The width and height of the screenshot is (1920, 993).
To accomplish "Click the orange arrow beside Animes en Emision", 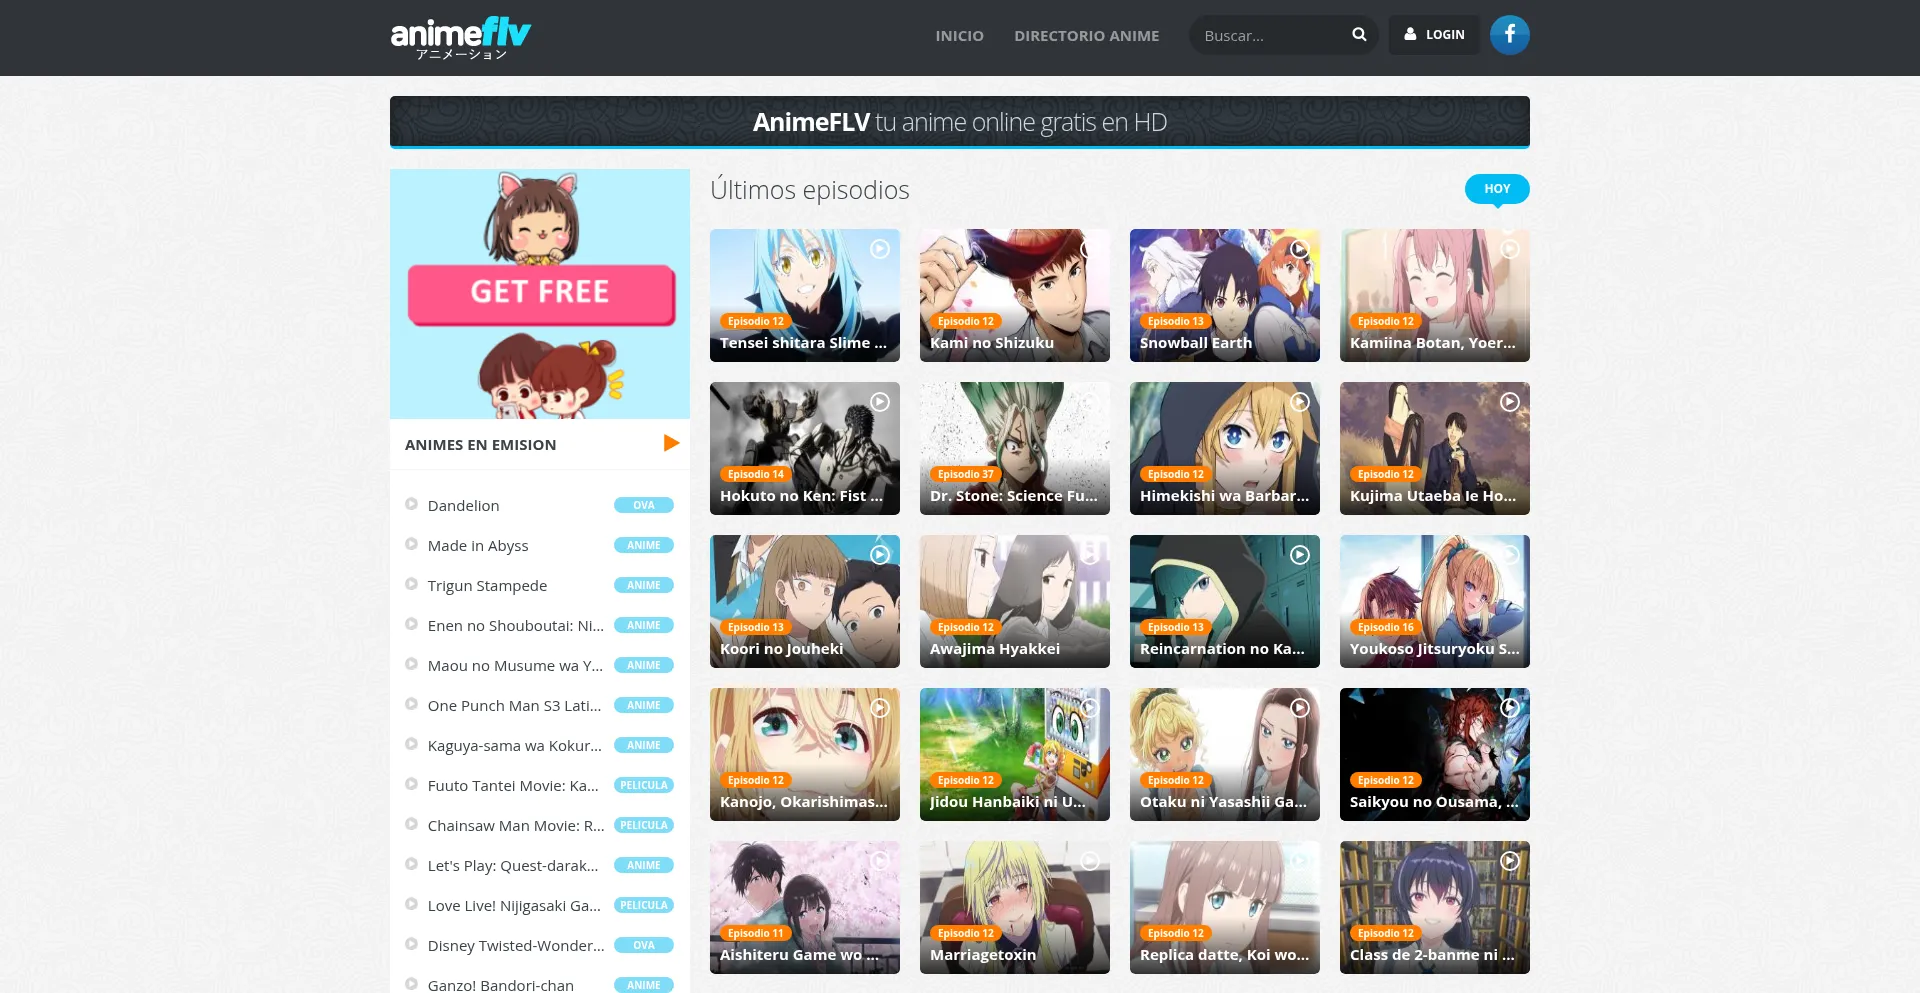I will coord(671,443).
